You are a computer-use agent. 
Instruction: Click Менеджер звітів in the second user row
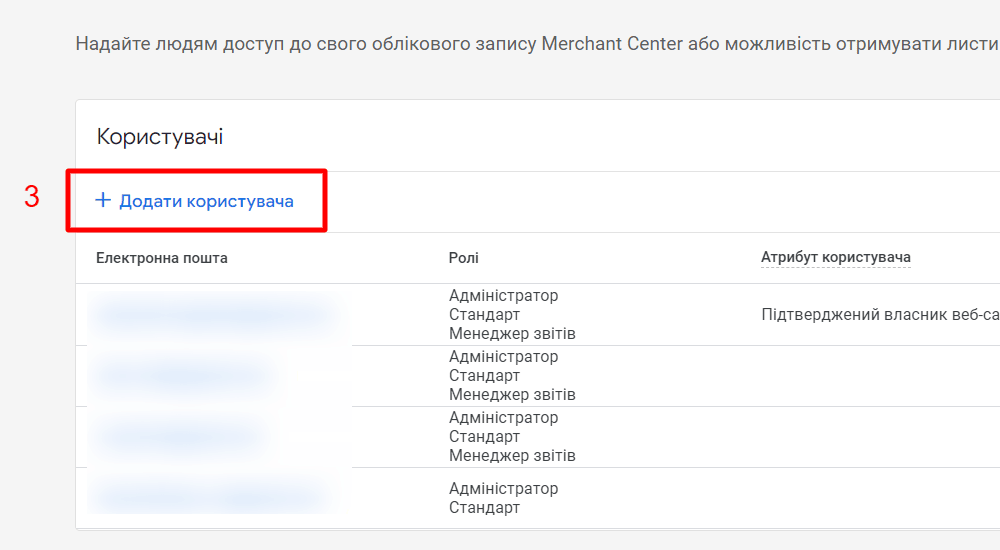coord(512,395)
